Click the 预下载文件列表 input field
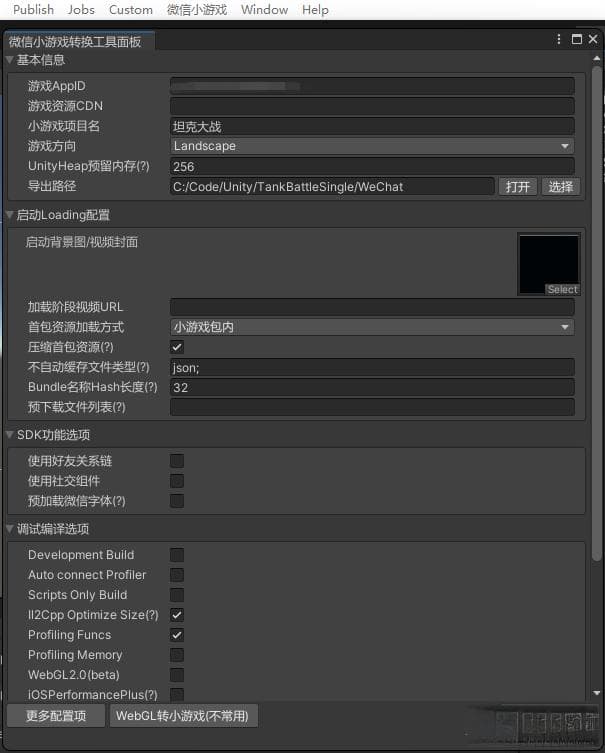 pyautogui.click(x=372, y=407)
